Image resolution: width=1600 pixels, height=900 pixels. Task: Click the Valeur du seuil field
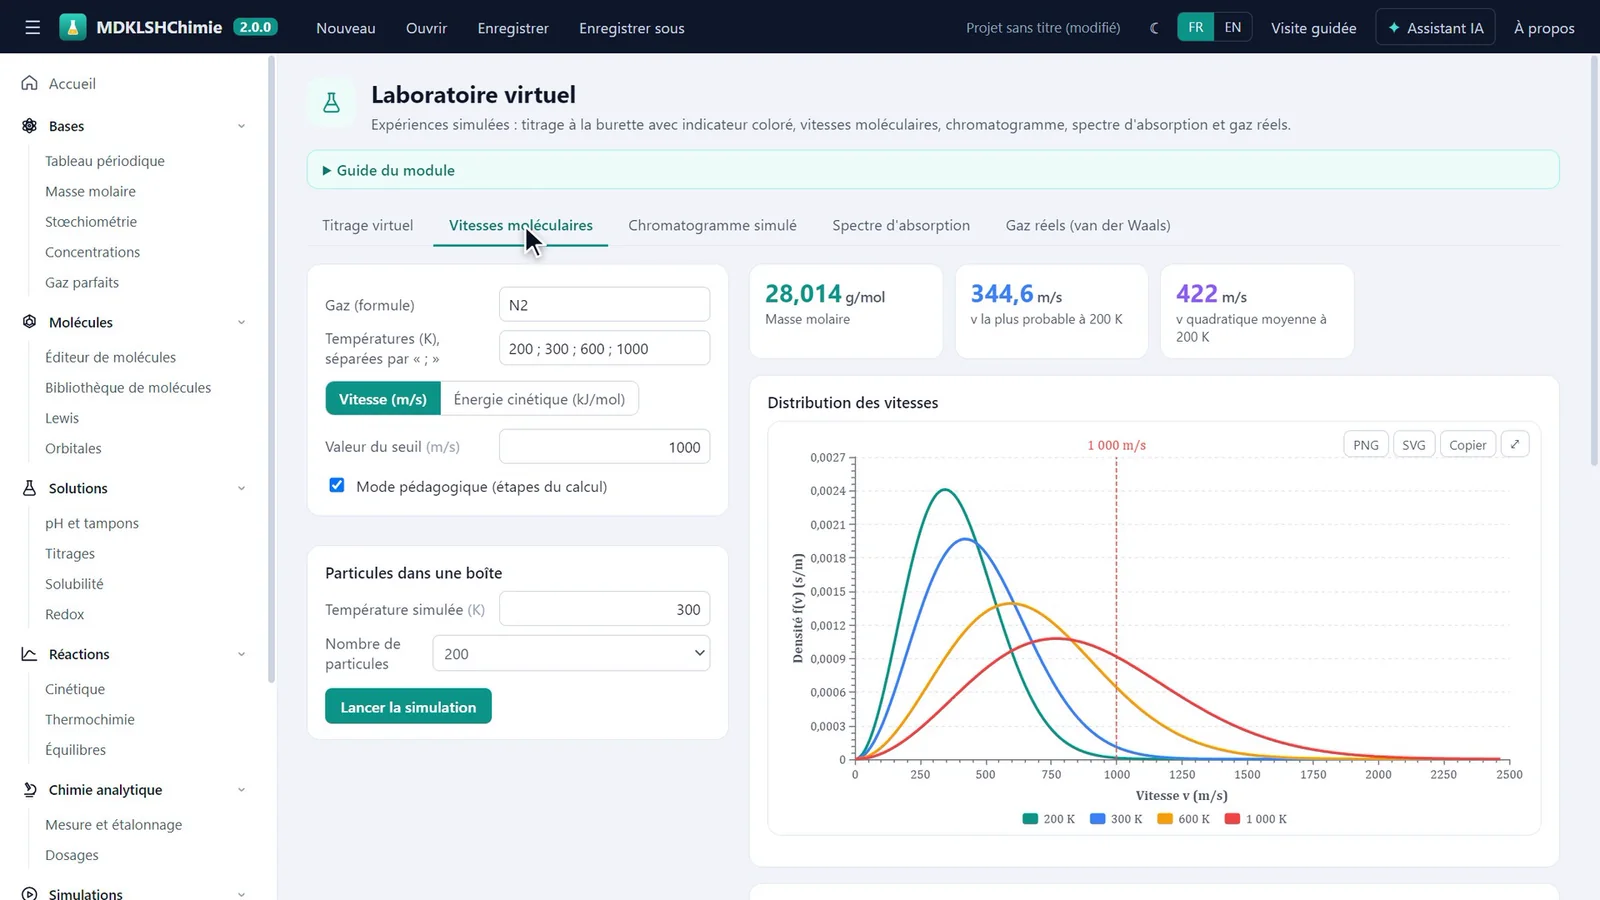click(x=604, y=446)
